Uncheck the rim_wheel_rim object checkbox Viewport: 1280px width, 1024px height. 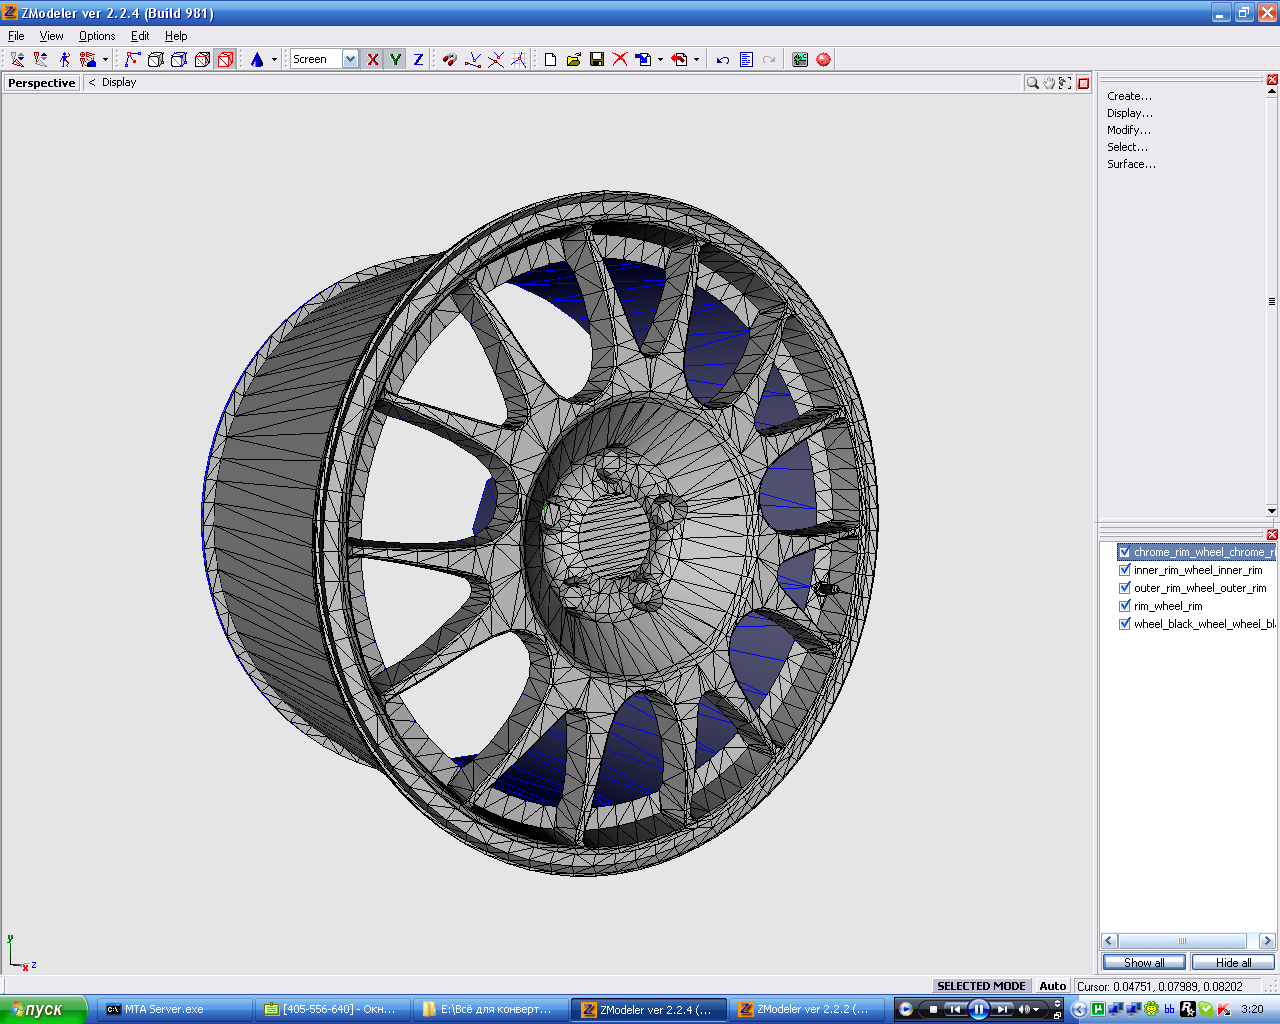(x=1125, y=606)
